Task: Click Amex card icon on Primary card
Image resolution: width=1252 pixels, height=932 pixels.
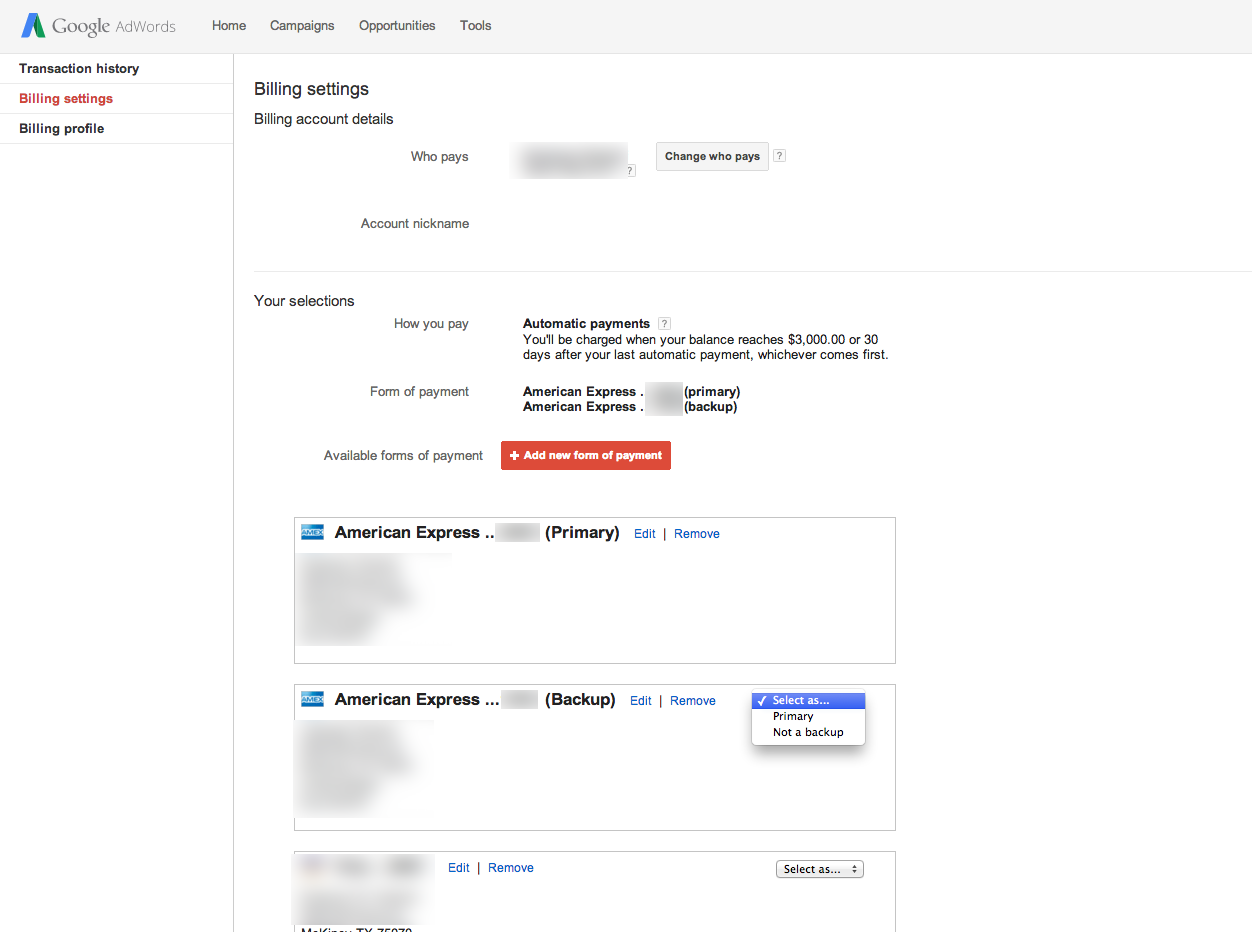Action: click(312, 532)
